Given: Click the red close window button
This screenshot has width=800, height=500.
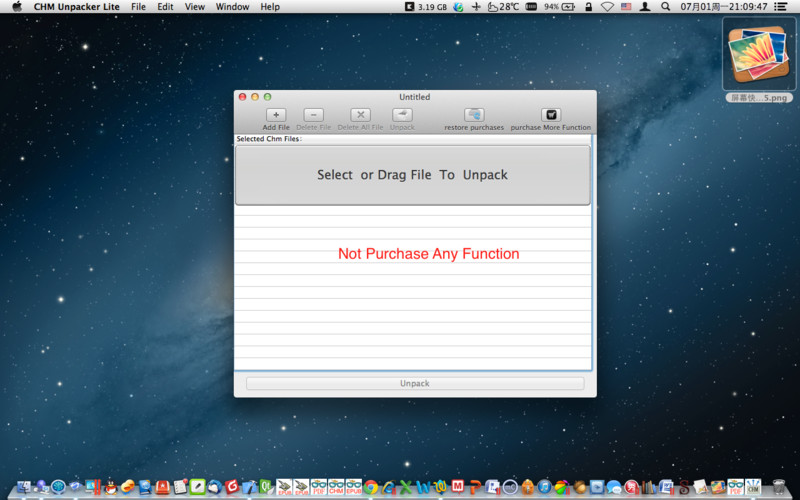Looking at the screenshot, I should tap(242, 96).
